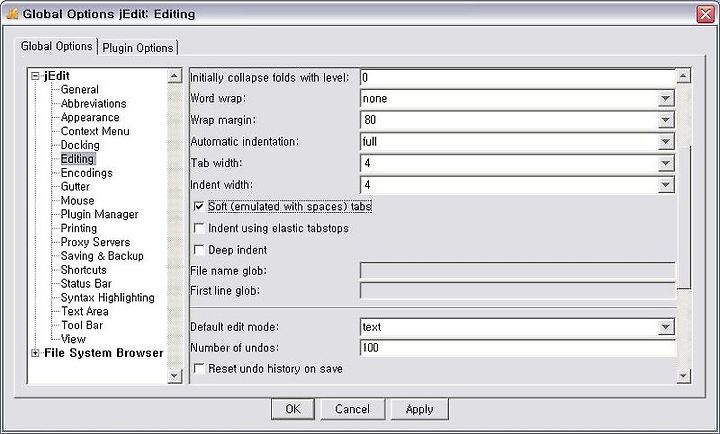
Task: Switch to the Global Options tab
Action: coord(56,46)
